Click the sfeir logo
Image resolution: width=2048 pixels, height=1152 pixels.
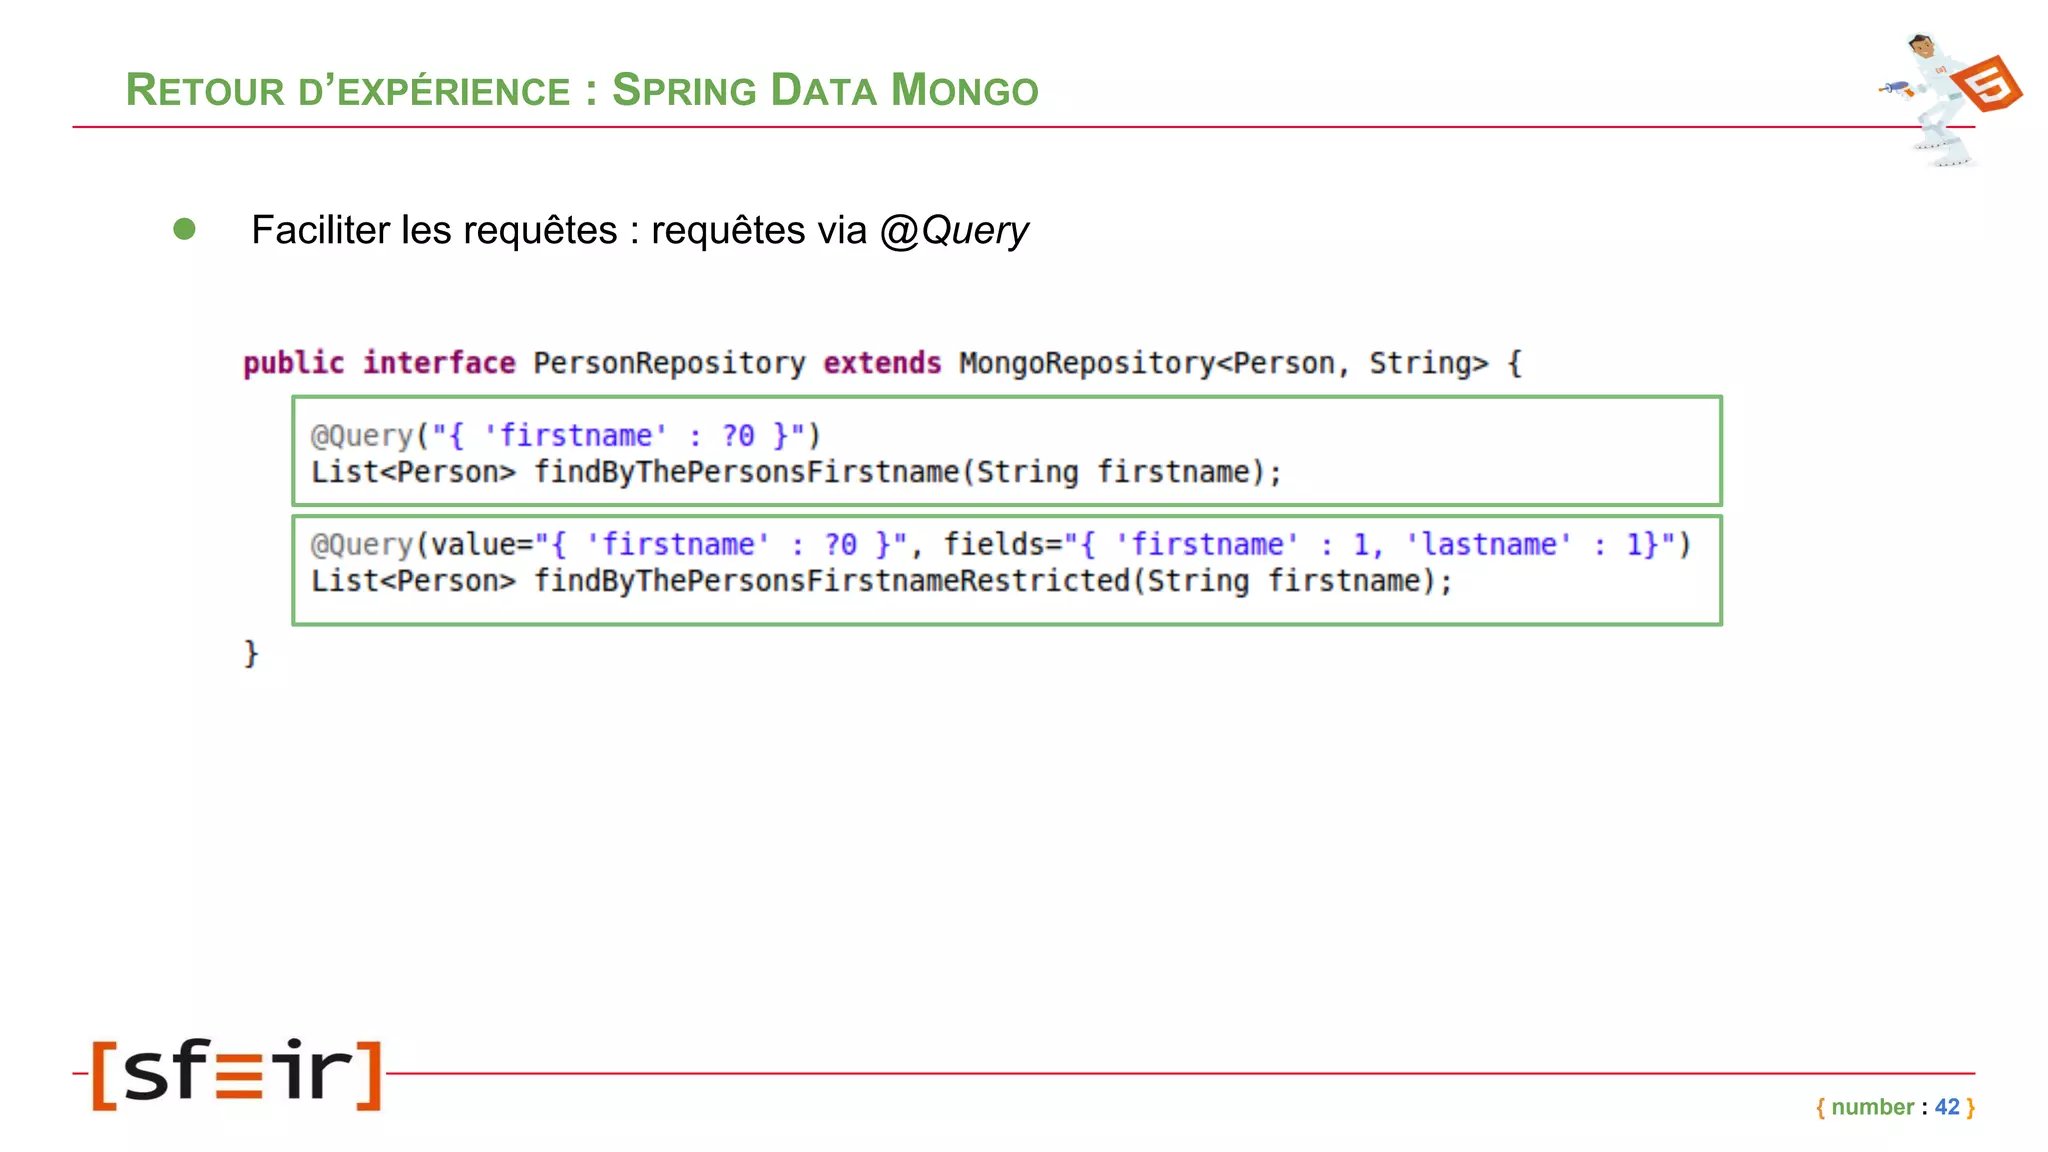tap(237, 1074)
